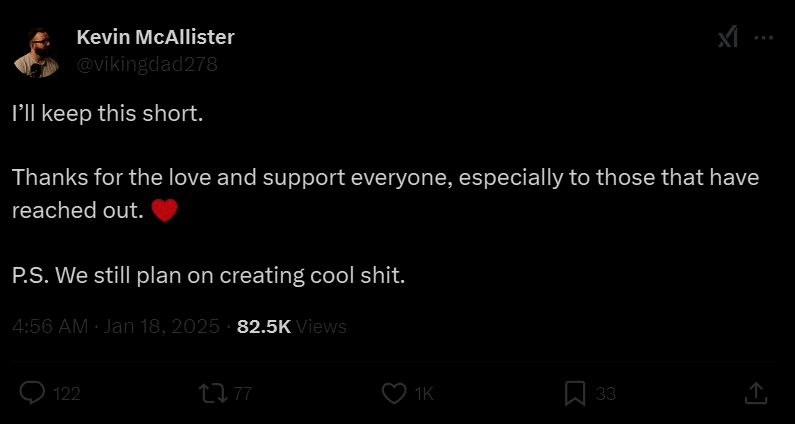Click the 1K likes count
The image size is (795, 424).
pos(424,394)
